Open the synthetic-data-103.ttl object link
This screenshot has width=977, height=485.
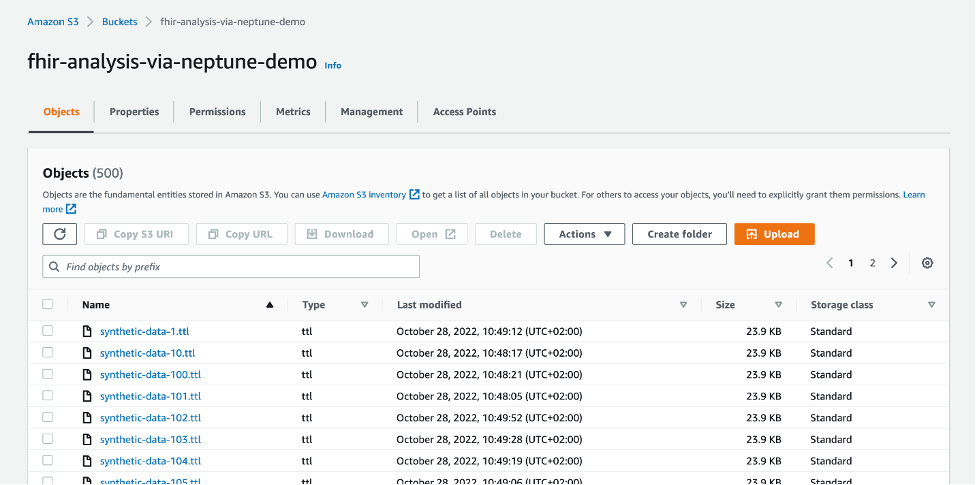coord(150,439)
